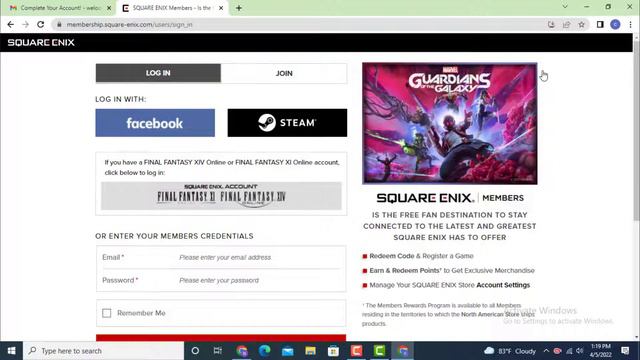Image resolution: width=640 pixels, height=360 pixels.
Task: Enable the Remember Me checkbox
Action: click(107, 313)
